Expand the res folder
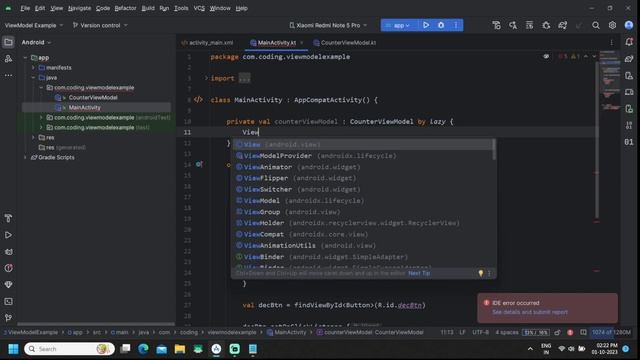Screen dimensions: 640x360 tap(33, 138)
